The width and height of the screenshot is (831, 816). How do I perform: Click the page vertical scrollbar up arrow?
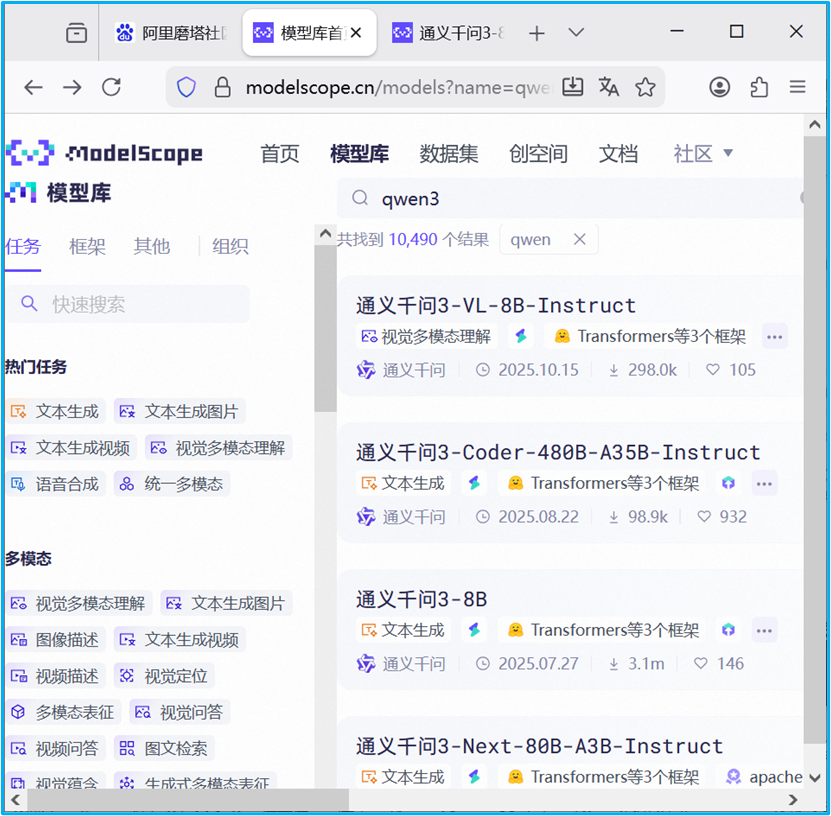point(815,125)
